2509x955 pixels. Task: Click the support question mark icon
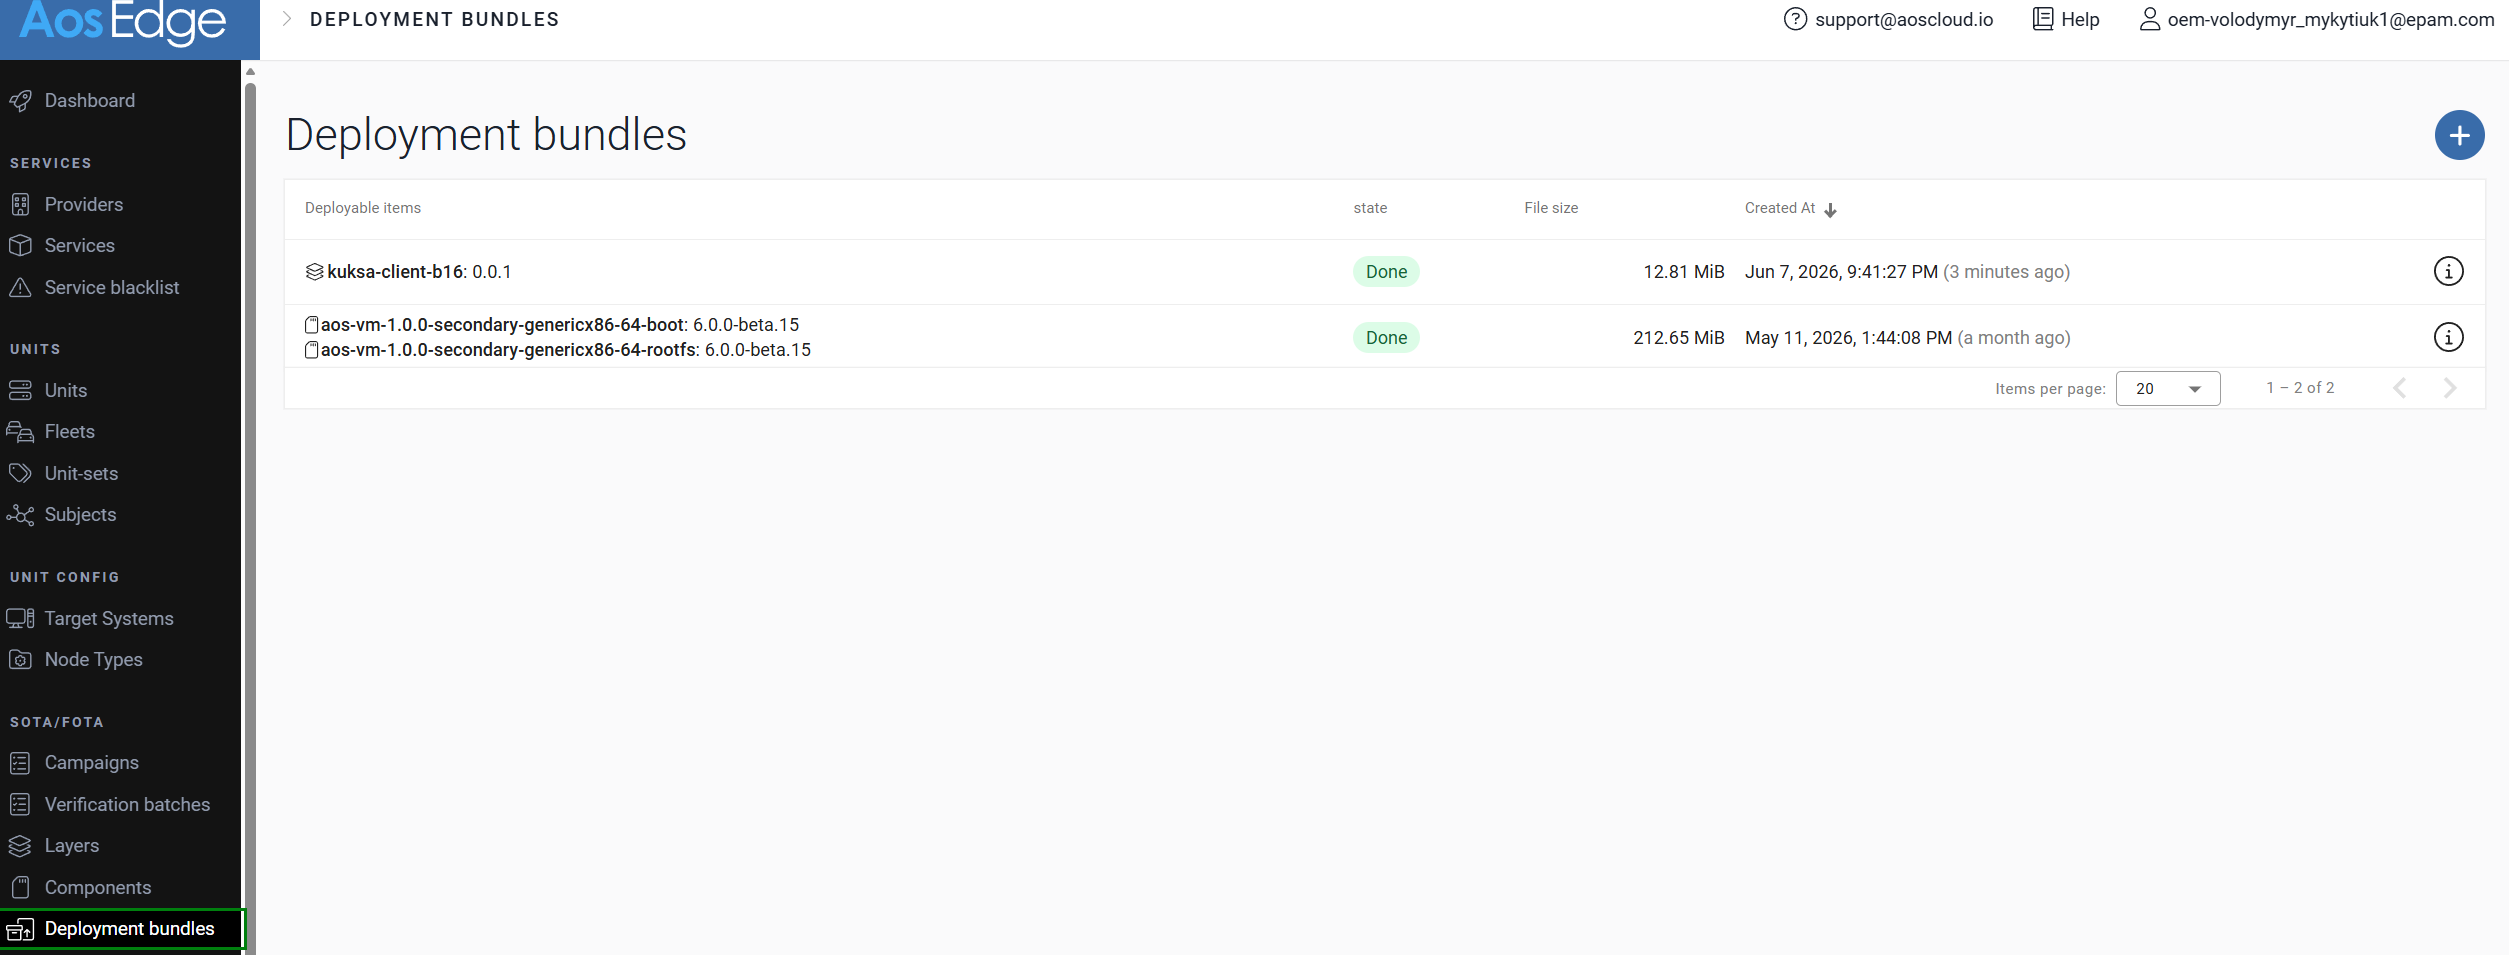tap(1795, 19)
